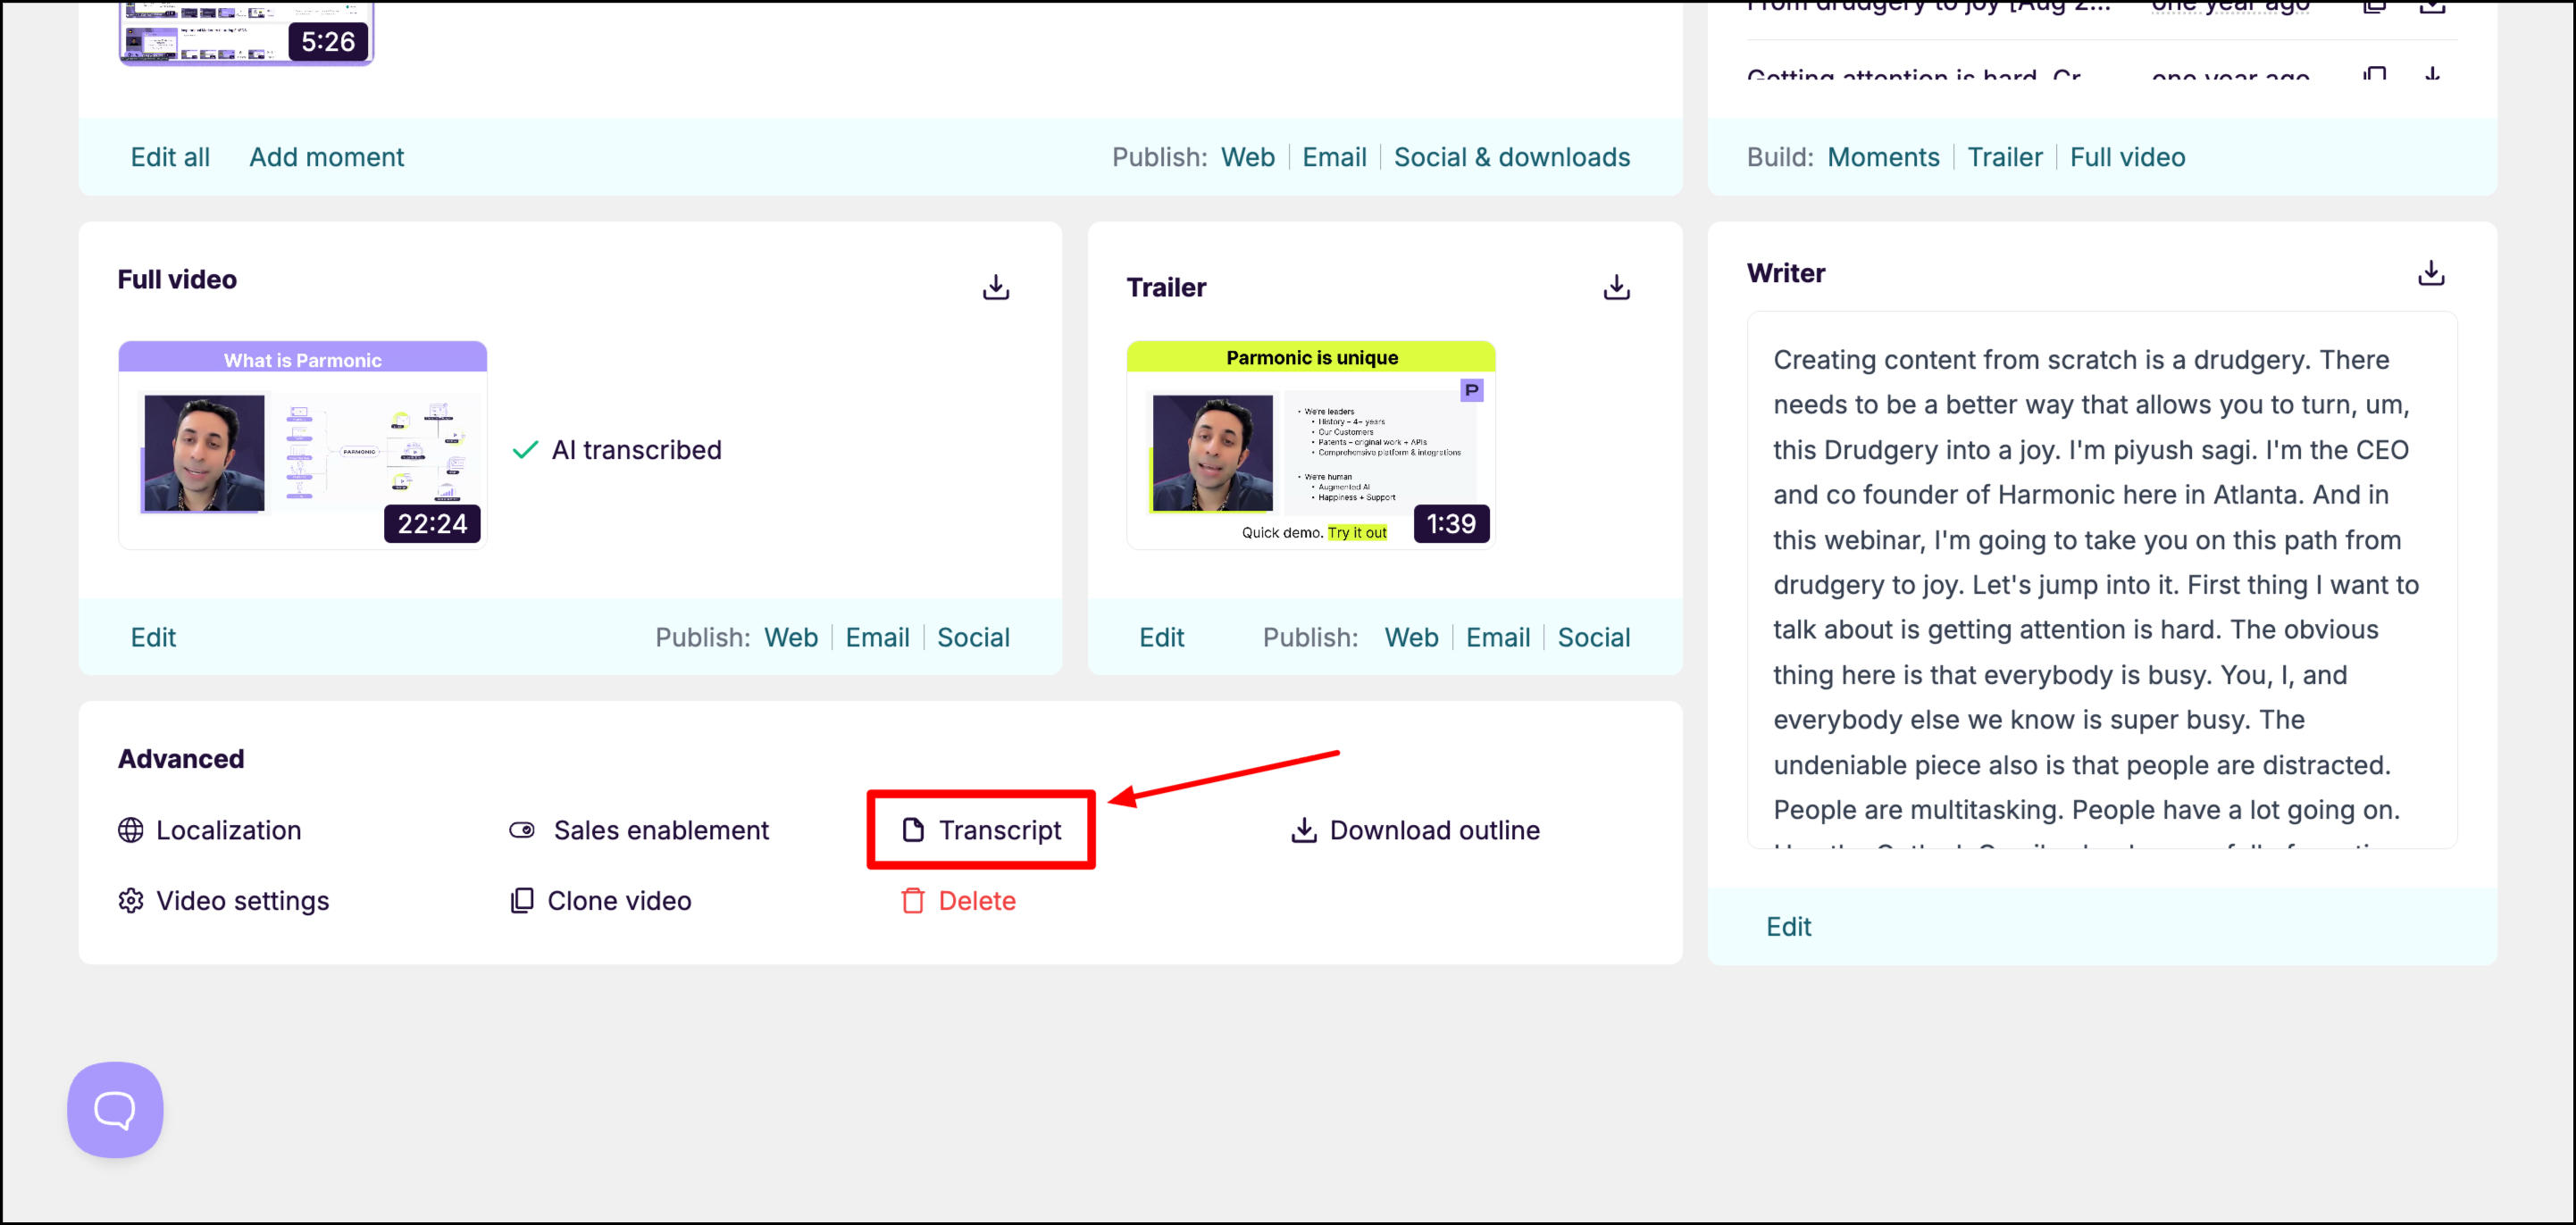Click Add moment link
2576x1225 pixels.
tap(326, 157)
